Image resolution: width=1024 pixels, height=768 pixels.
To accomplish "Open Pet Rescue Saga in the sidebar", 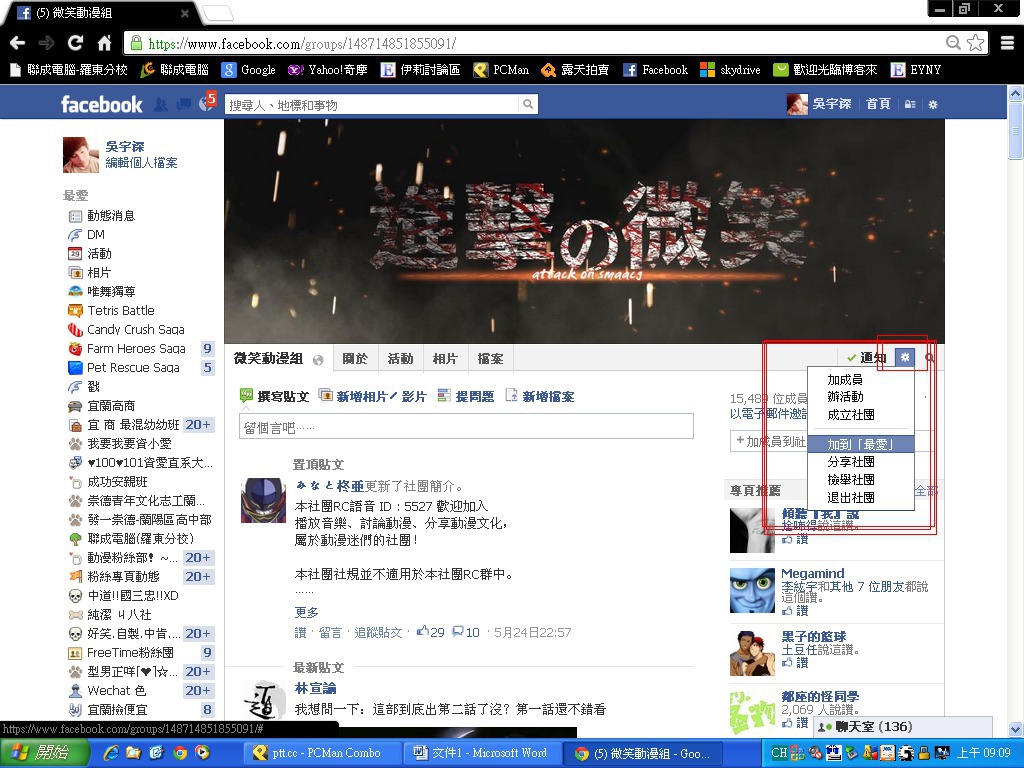I will click(x=124, y=367).
